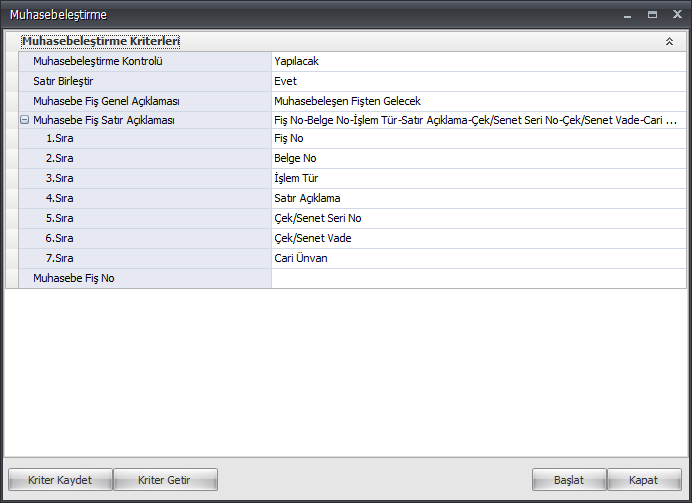Select the 6.Sıra value Çek/Senet Vade

(478, 238)
